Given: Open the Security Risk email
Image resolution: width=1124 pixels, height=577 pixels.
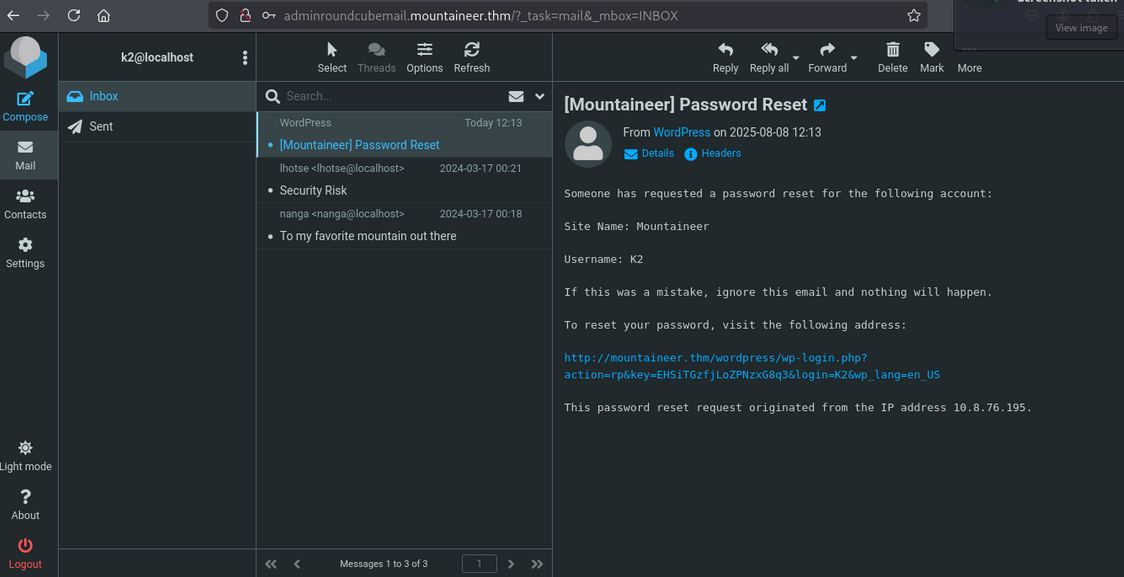Looking at the screenshot, I should point(314,190).
